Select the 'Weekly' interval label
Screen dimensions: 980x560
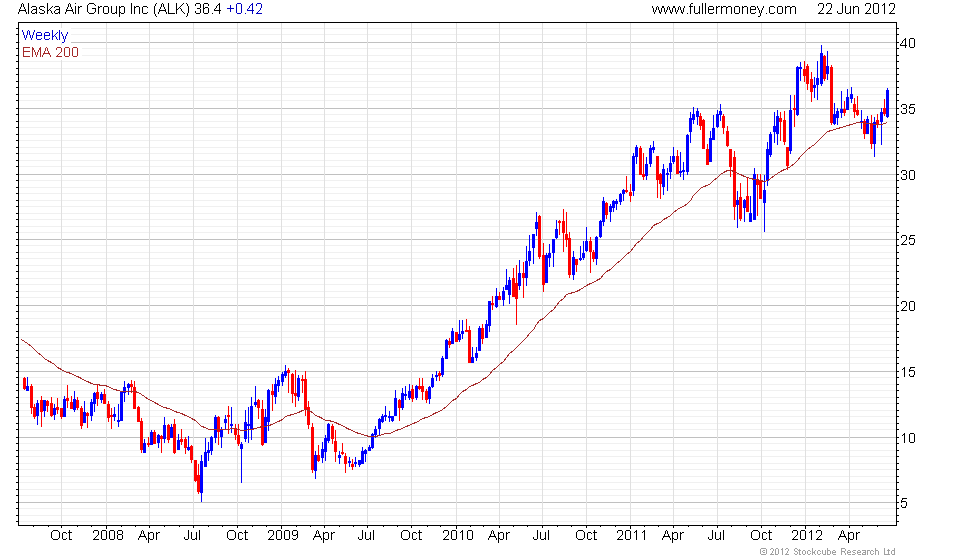pos(45,36)
